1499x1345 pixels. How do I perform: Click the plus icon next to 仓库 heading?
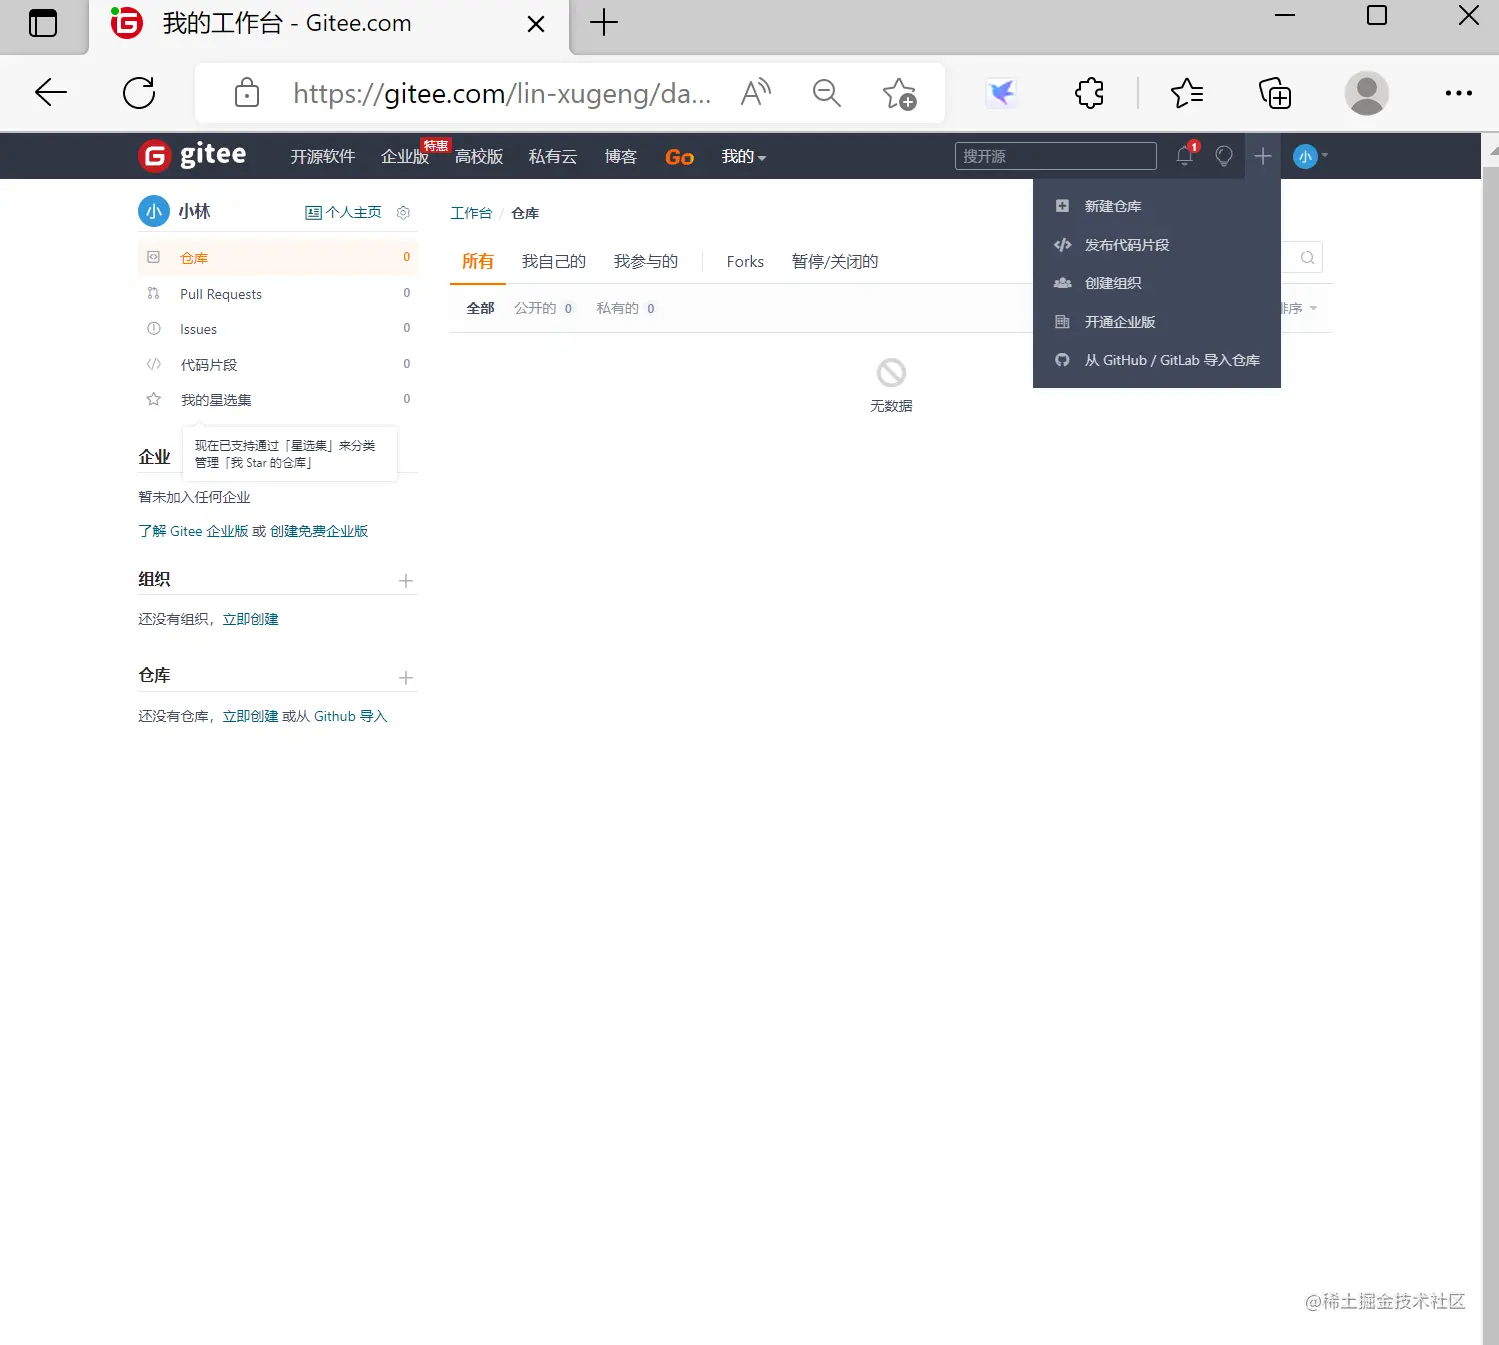[406, 677]
